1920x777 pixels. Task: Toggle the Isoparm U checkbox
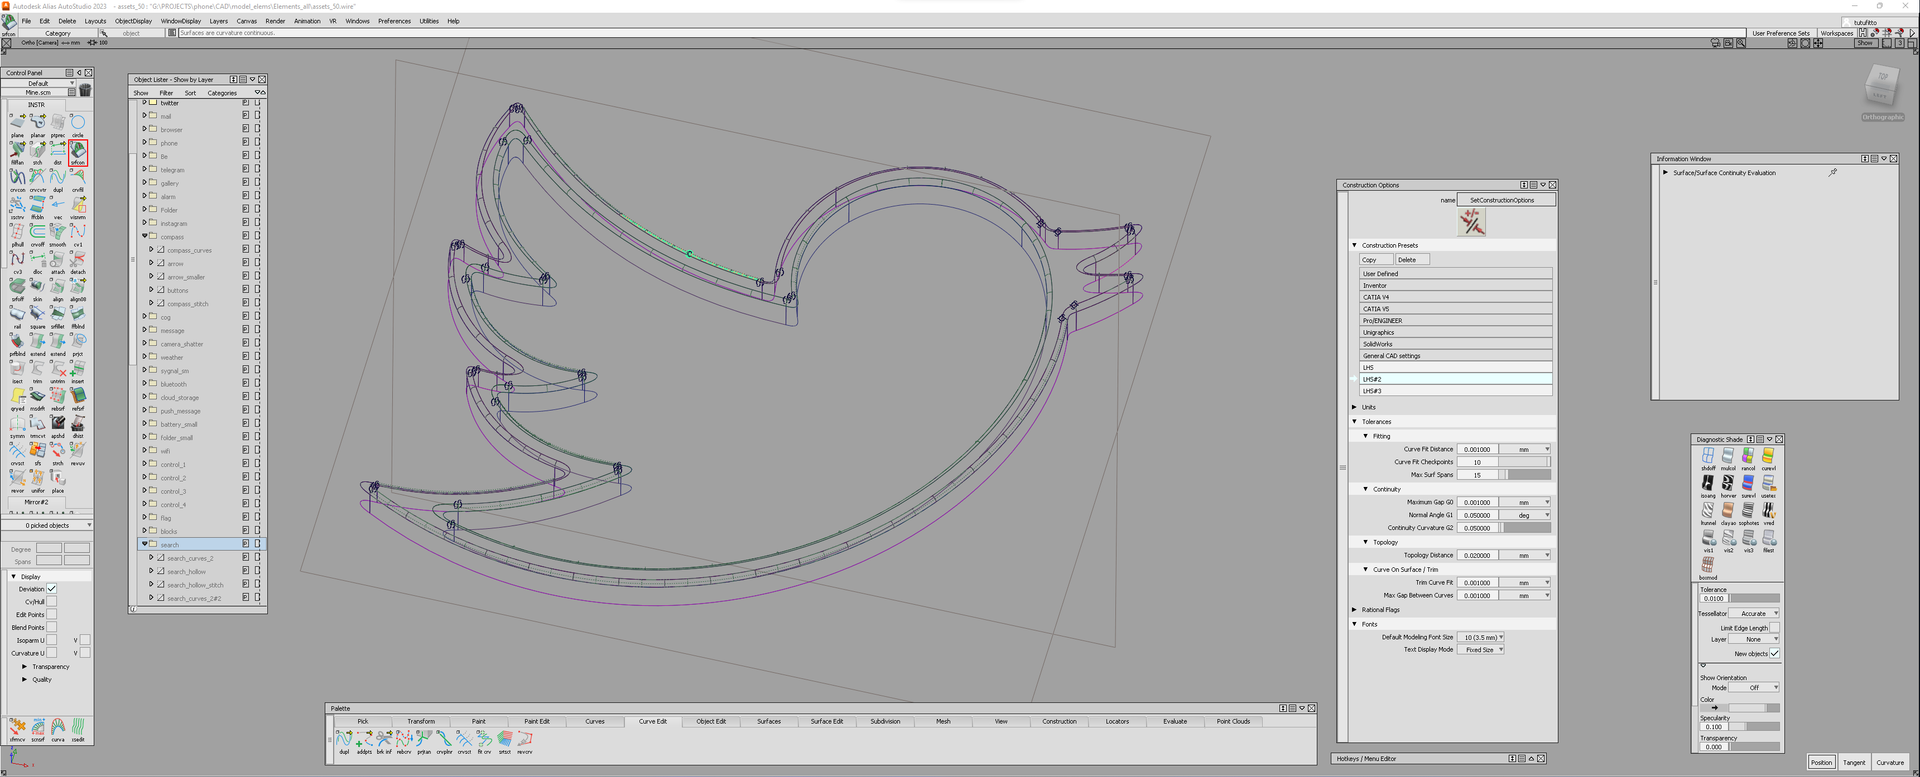pos(51,640)
